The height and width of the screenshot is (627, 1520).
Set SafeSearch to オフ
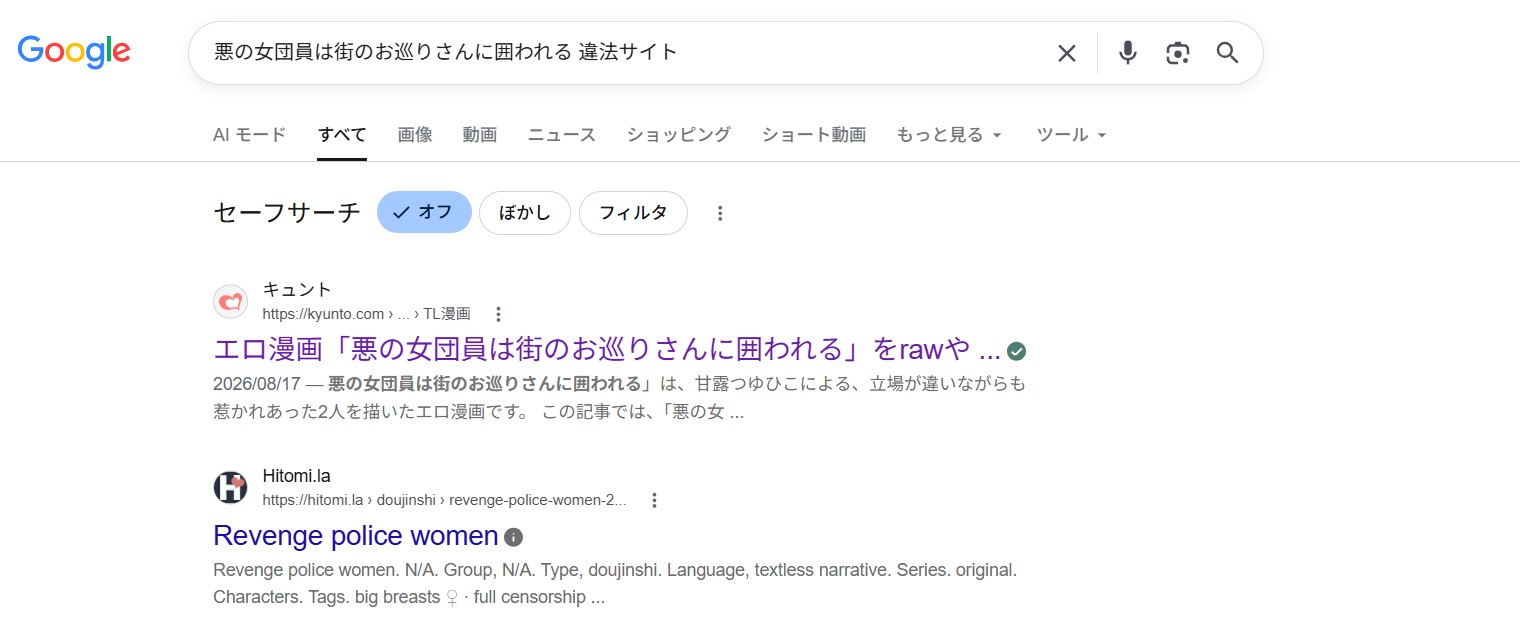point(424,212)
